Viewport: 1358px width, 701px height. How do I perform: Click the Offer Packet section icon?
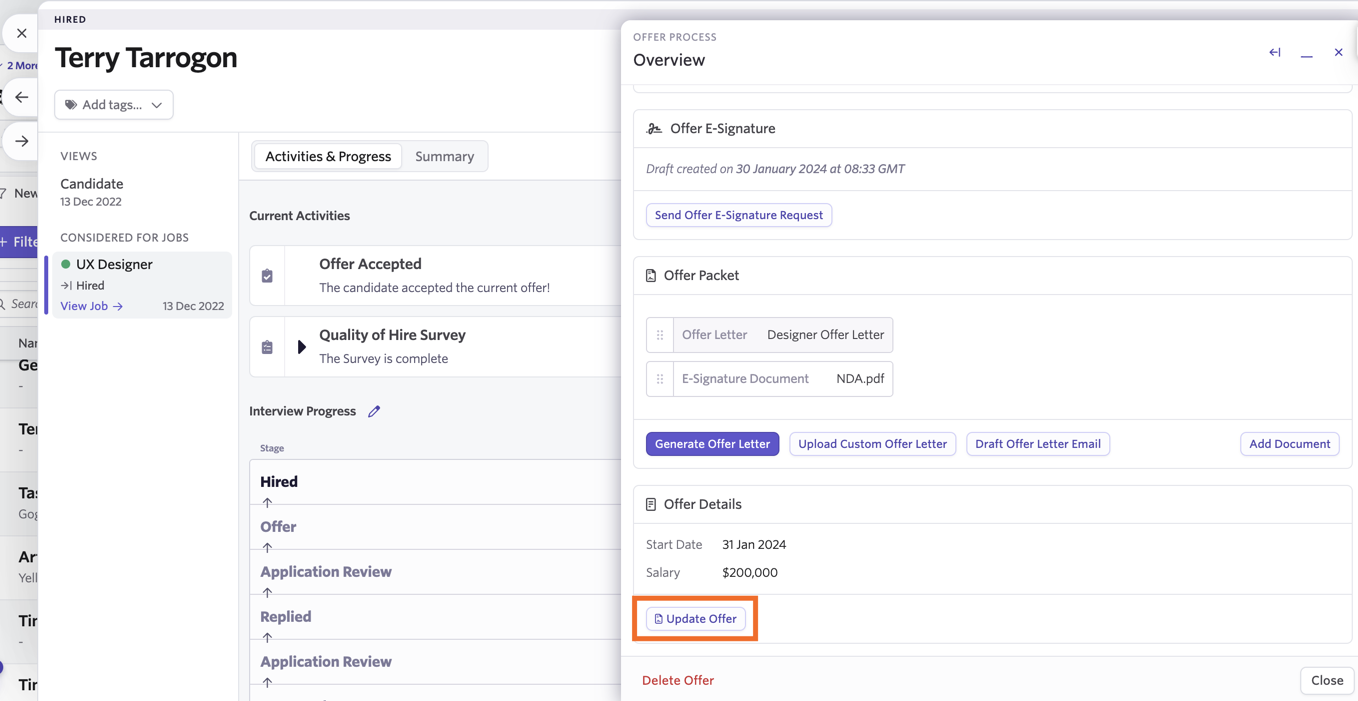pos(651,276)
